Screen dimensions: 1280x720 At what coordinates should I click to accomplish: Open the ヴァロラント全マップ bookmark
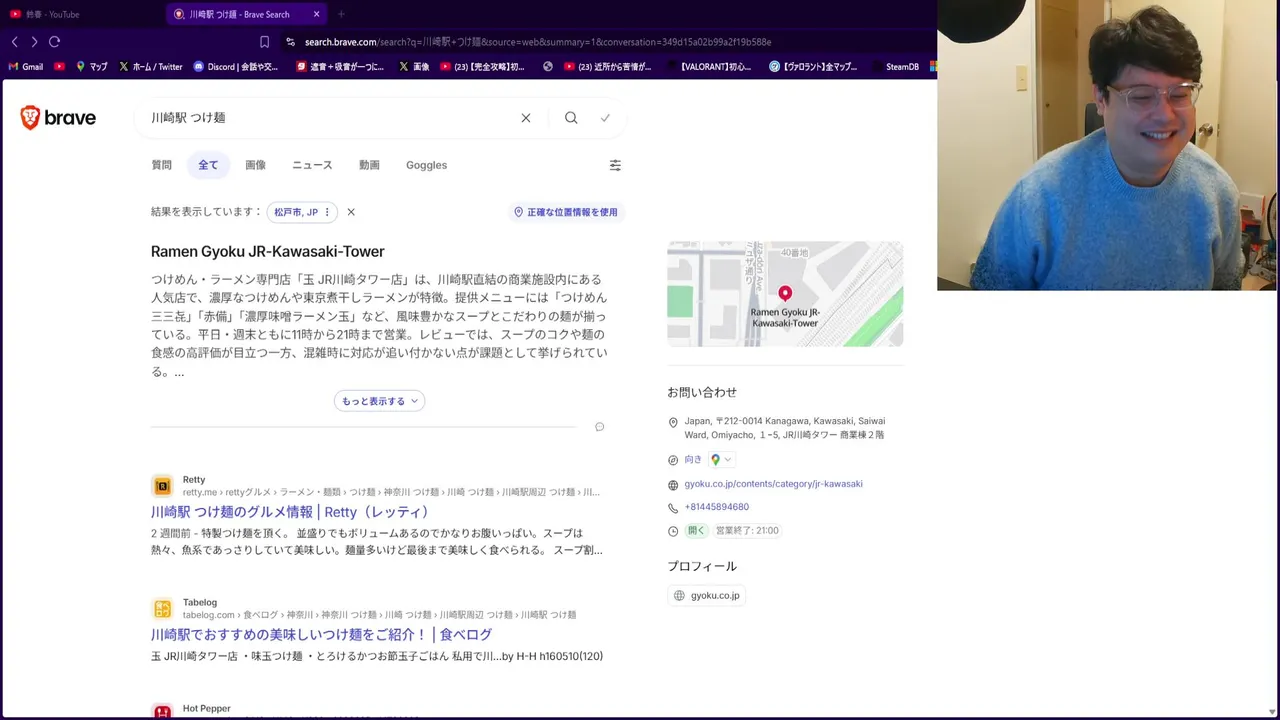point(813,67)
